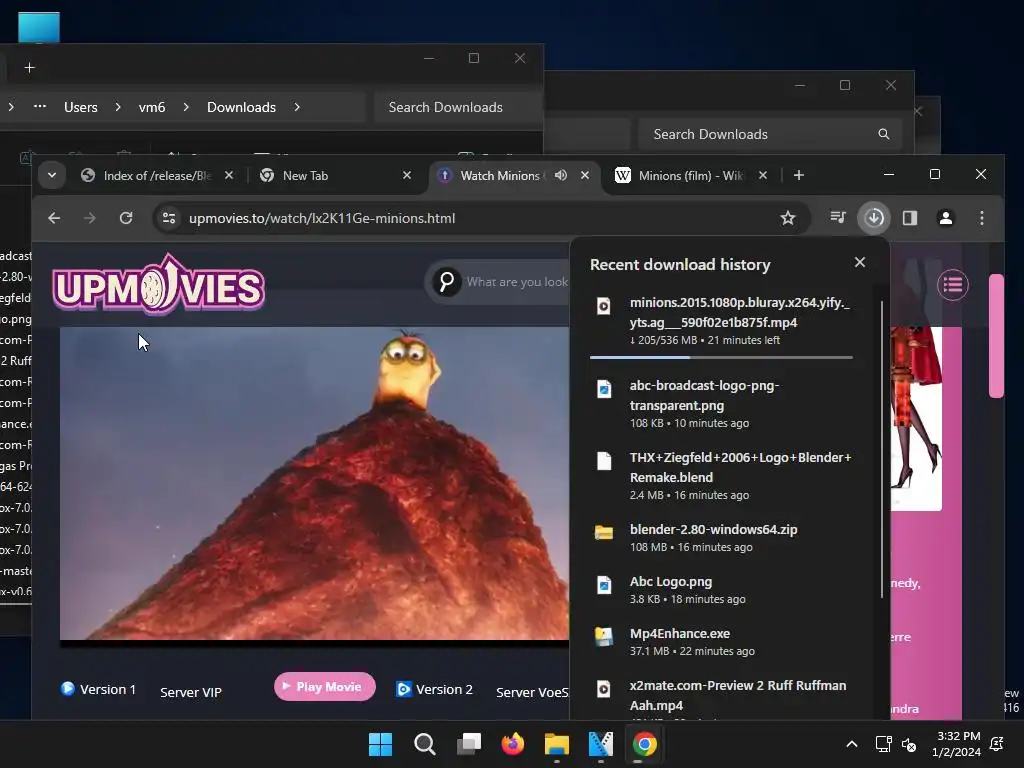This screenshot has height=768, width=1024.
Task: Open Chrome side panel
Action: (910, 217)
